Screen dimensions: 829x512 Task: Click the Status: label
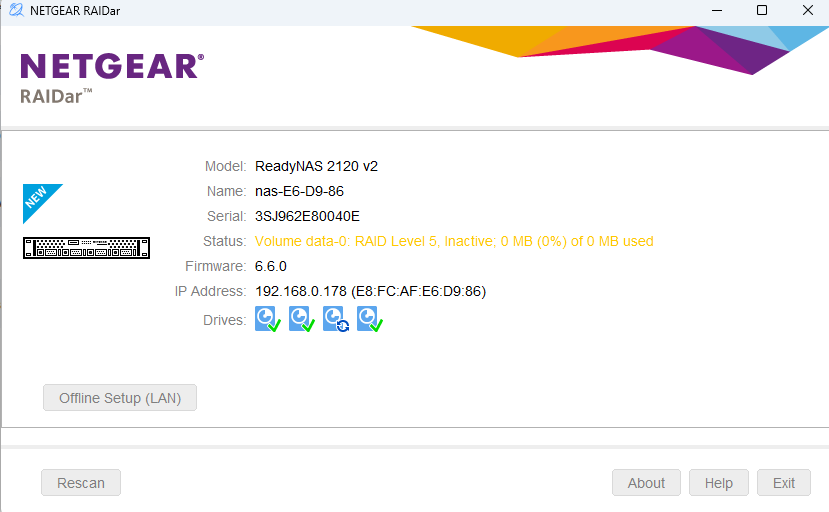click(225, 241)
